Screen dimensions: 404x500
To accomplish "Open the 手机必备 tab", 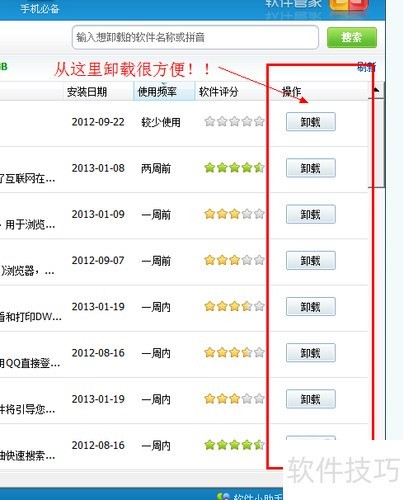I will coord(40,8).
